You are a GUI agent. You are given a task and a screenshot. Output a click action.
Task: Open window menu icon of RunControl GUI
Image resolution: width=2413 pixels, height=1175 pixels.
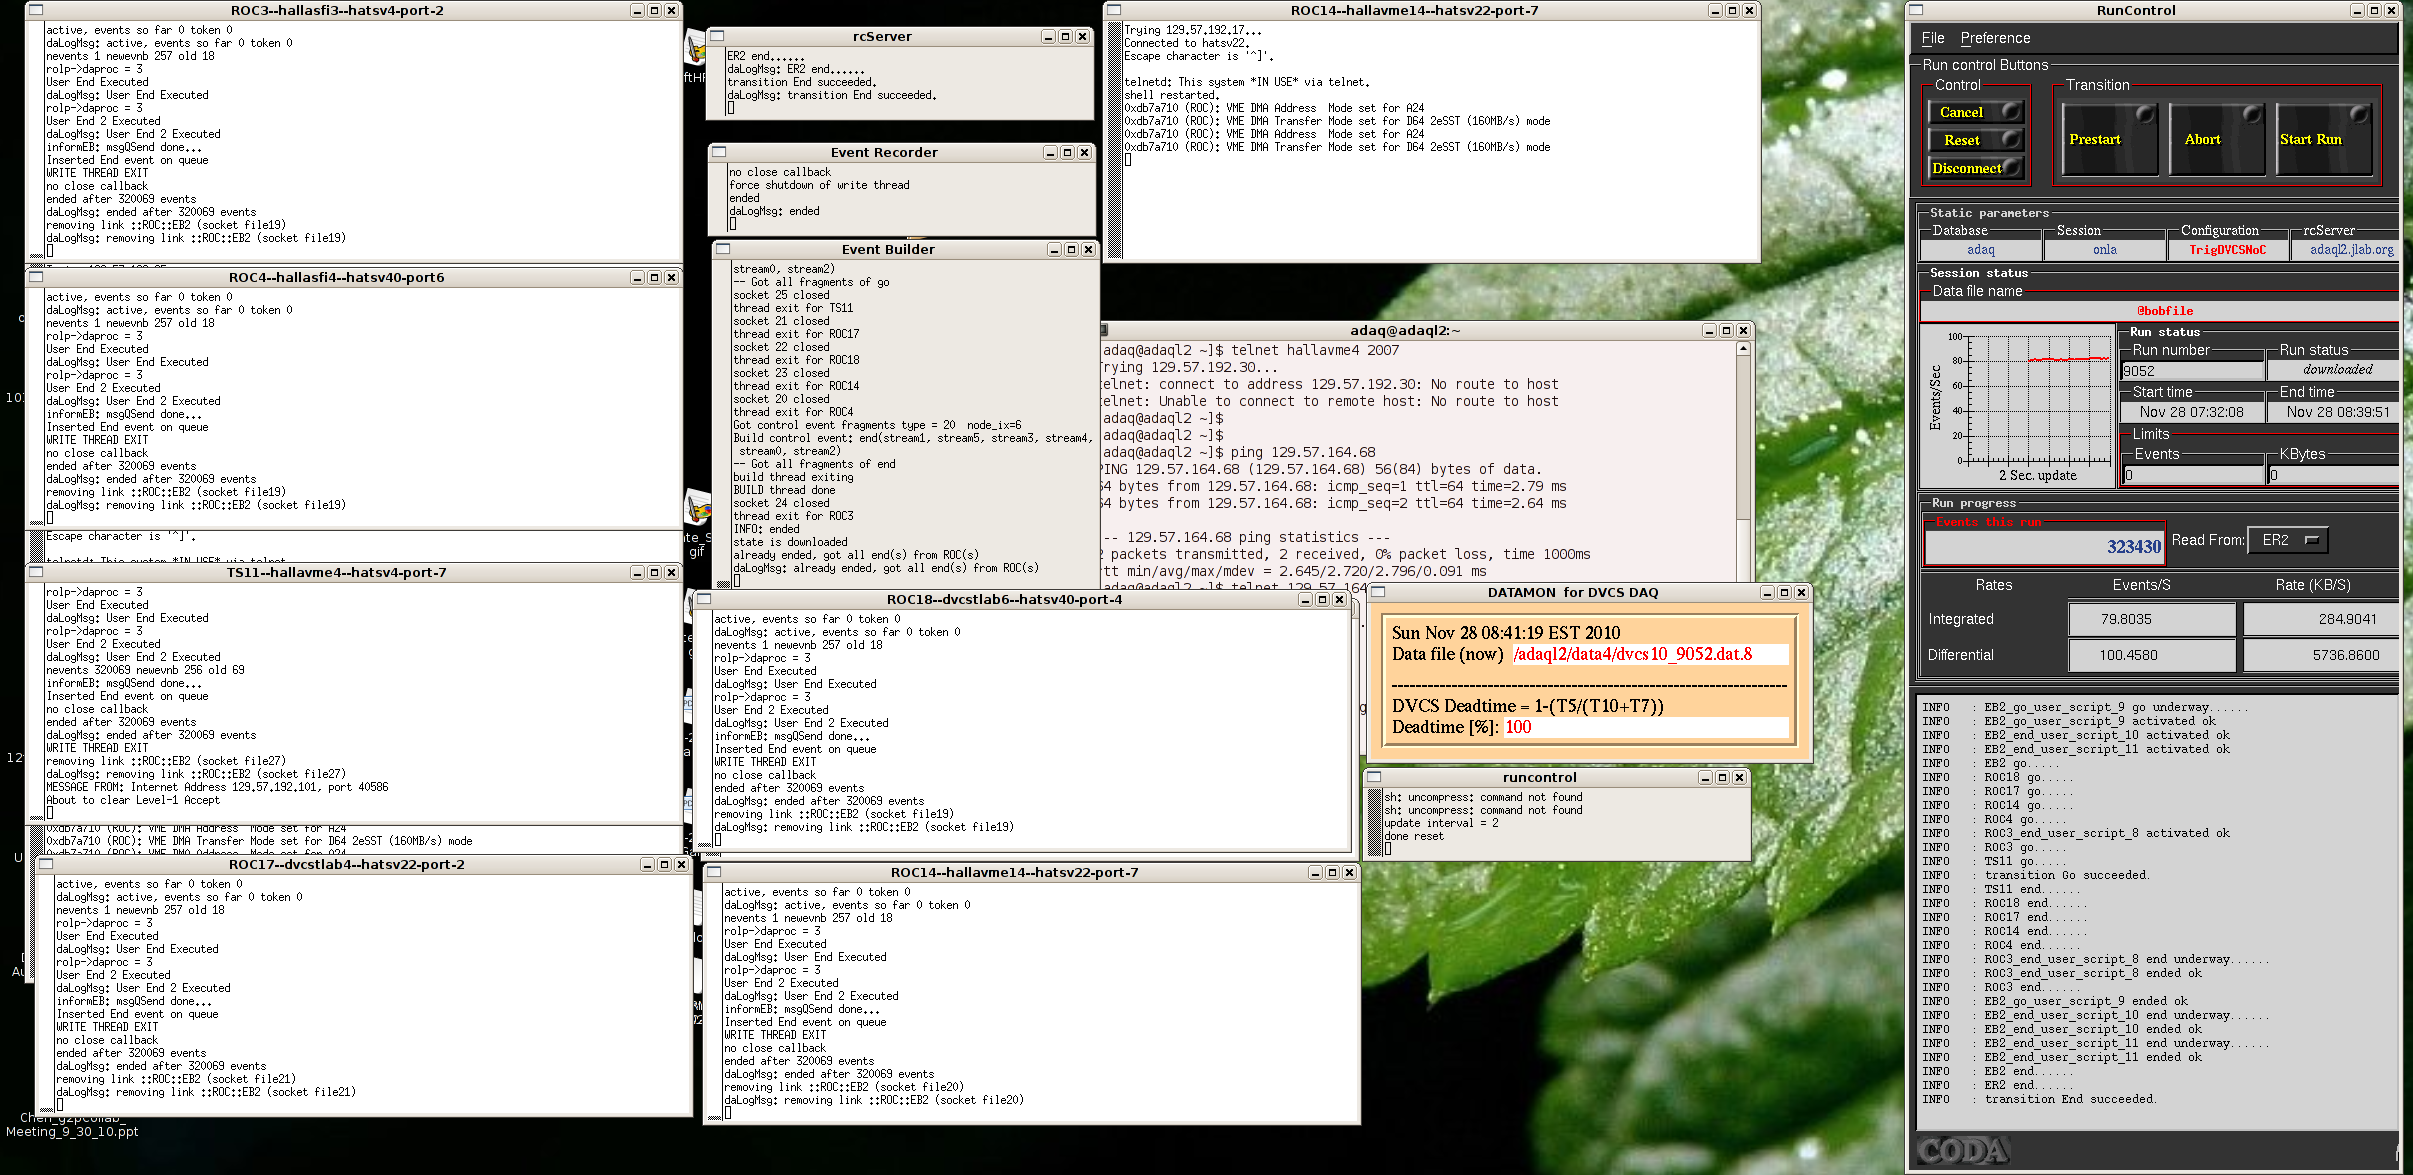[1916, 10]
